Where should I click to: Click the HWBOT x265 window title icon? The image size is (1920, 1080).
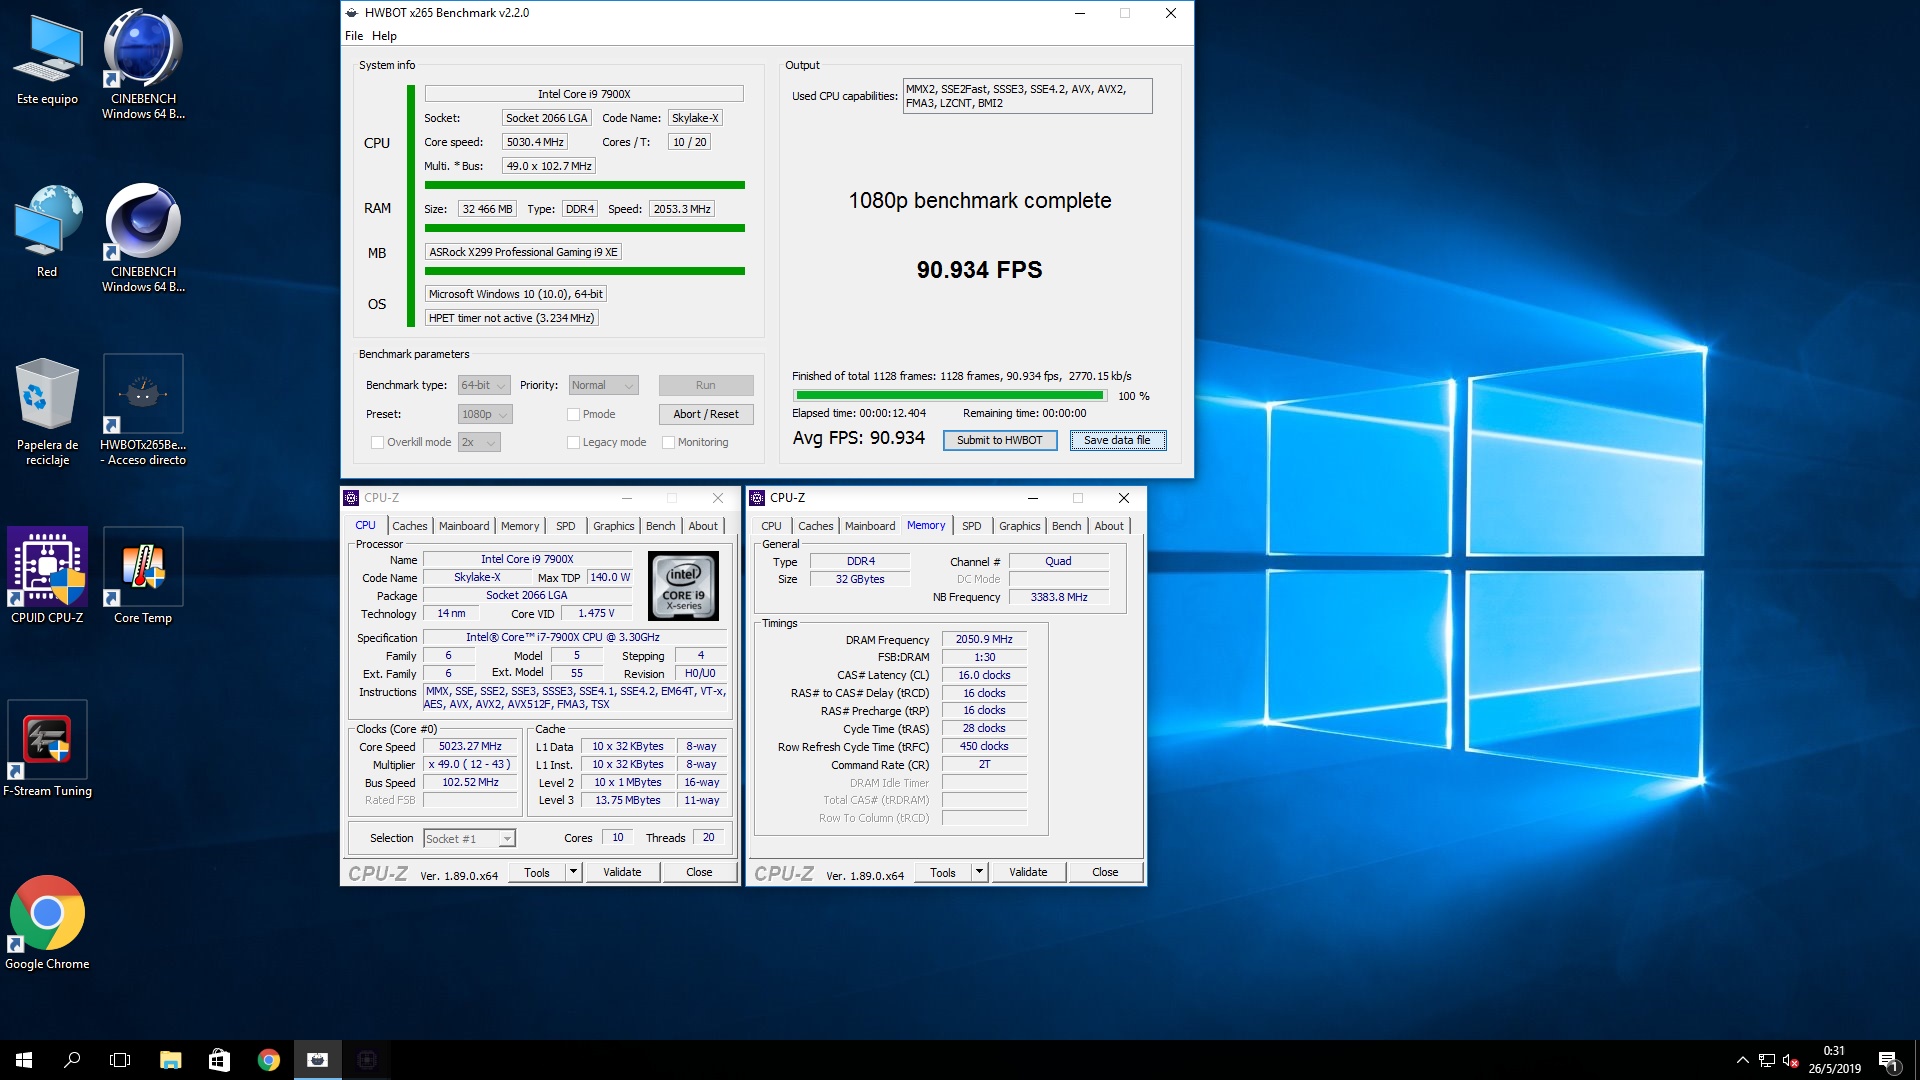point(352,13)
